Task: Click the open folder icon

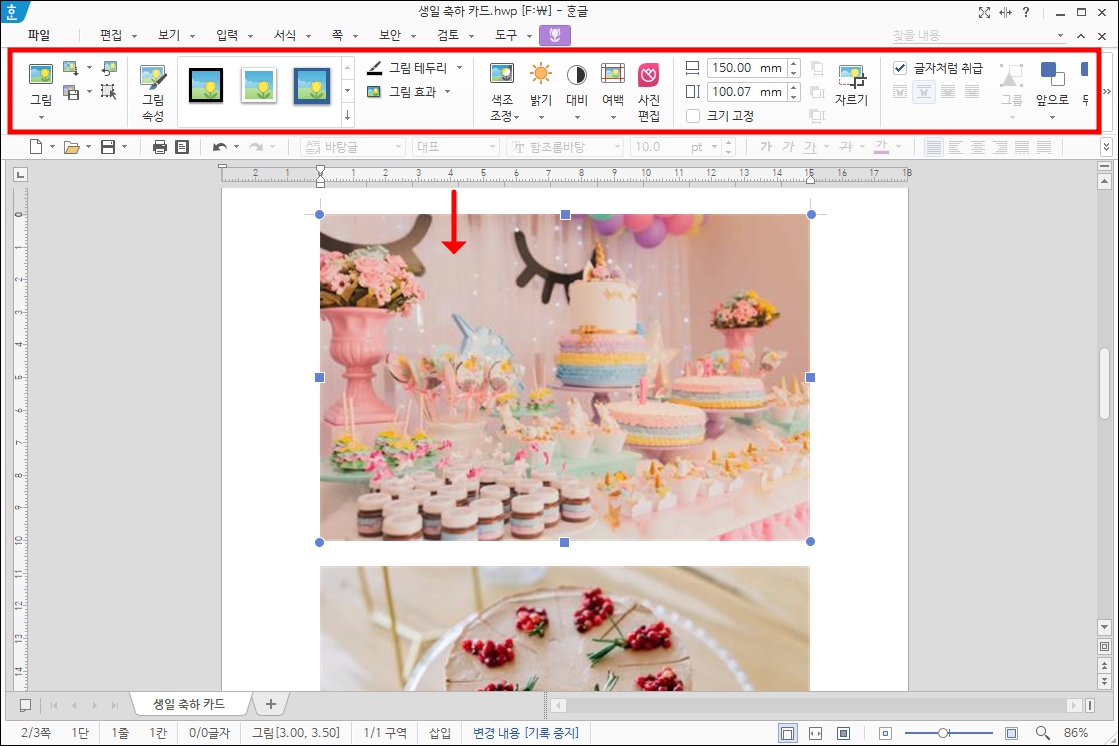Action: (x=71, y=147)
